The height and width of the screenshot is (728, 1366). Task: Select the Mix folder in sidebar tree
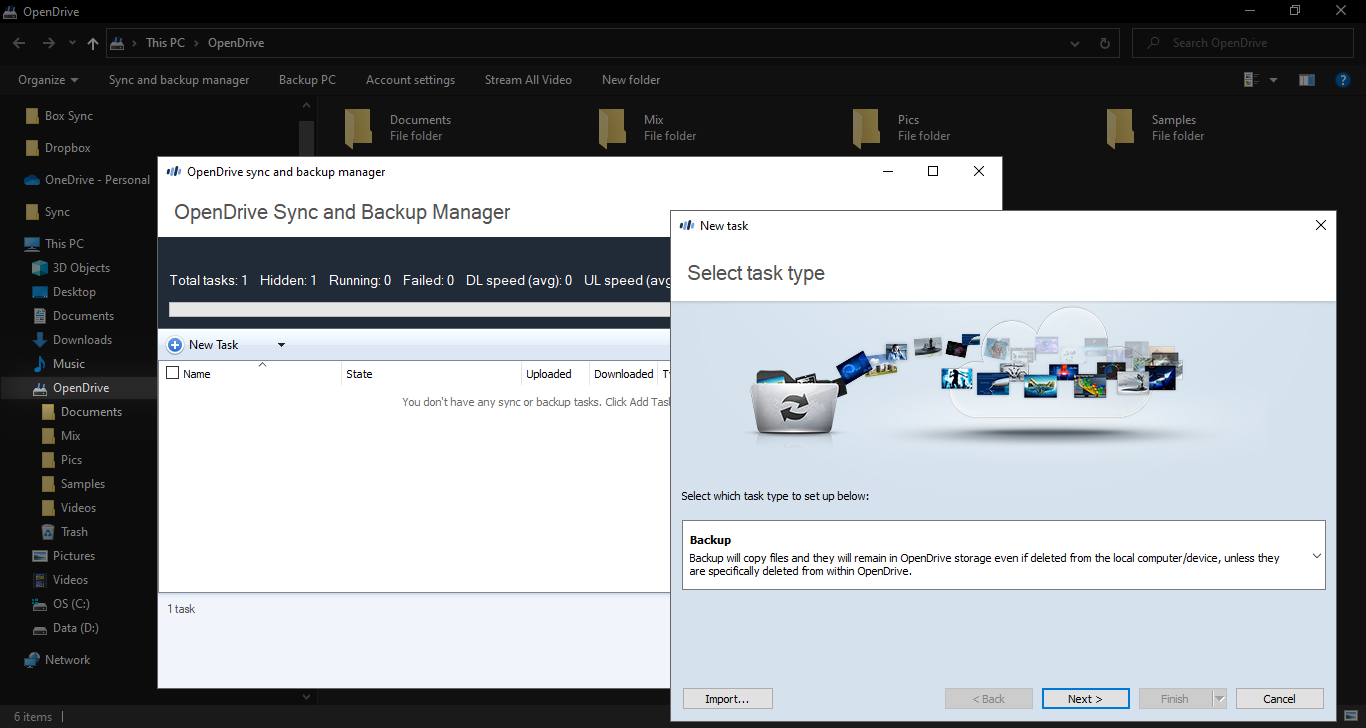point(70,436)
